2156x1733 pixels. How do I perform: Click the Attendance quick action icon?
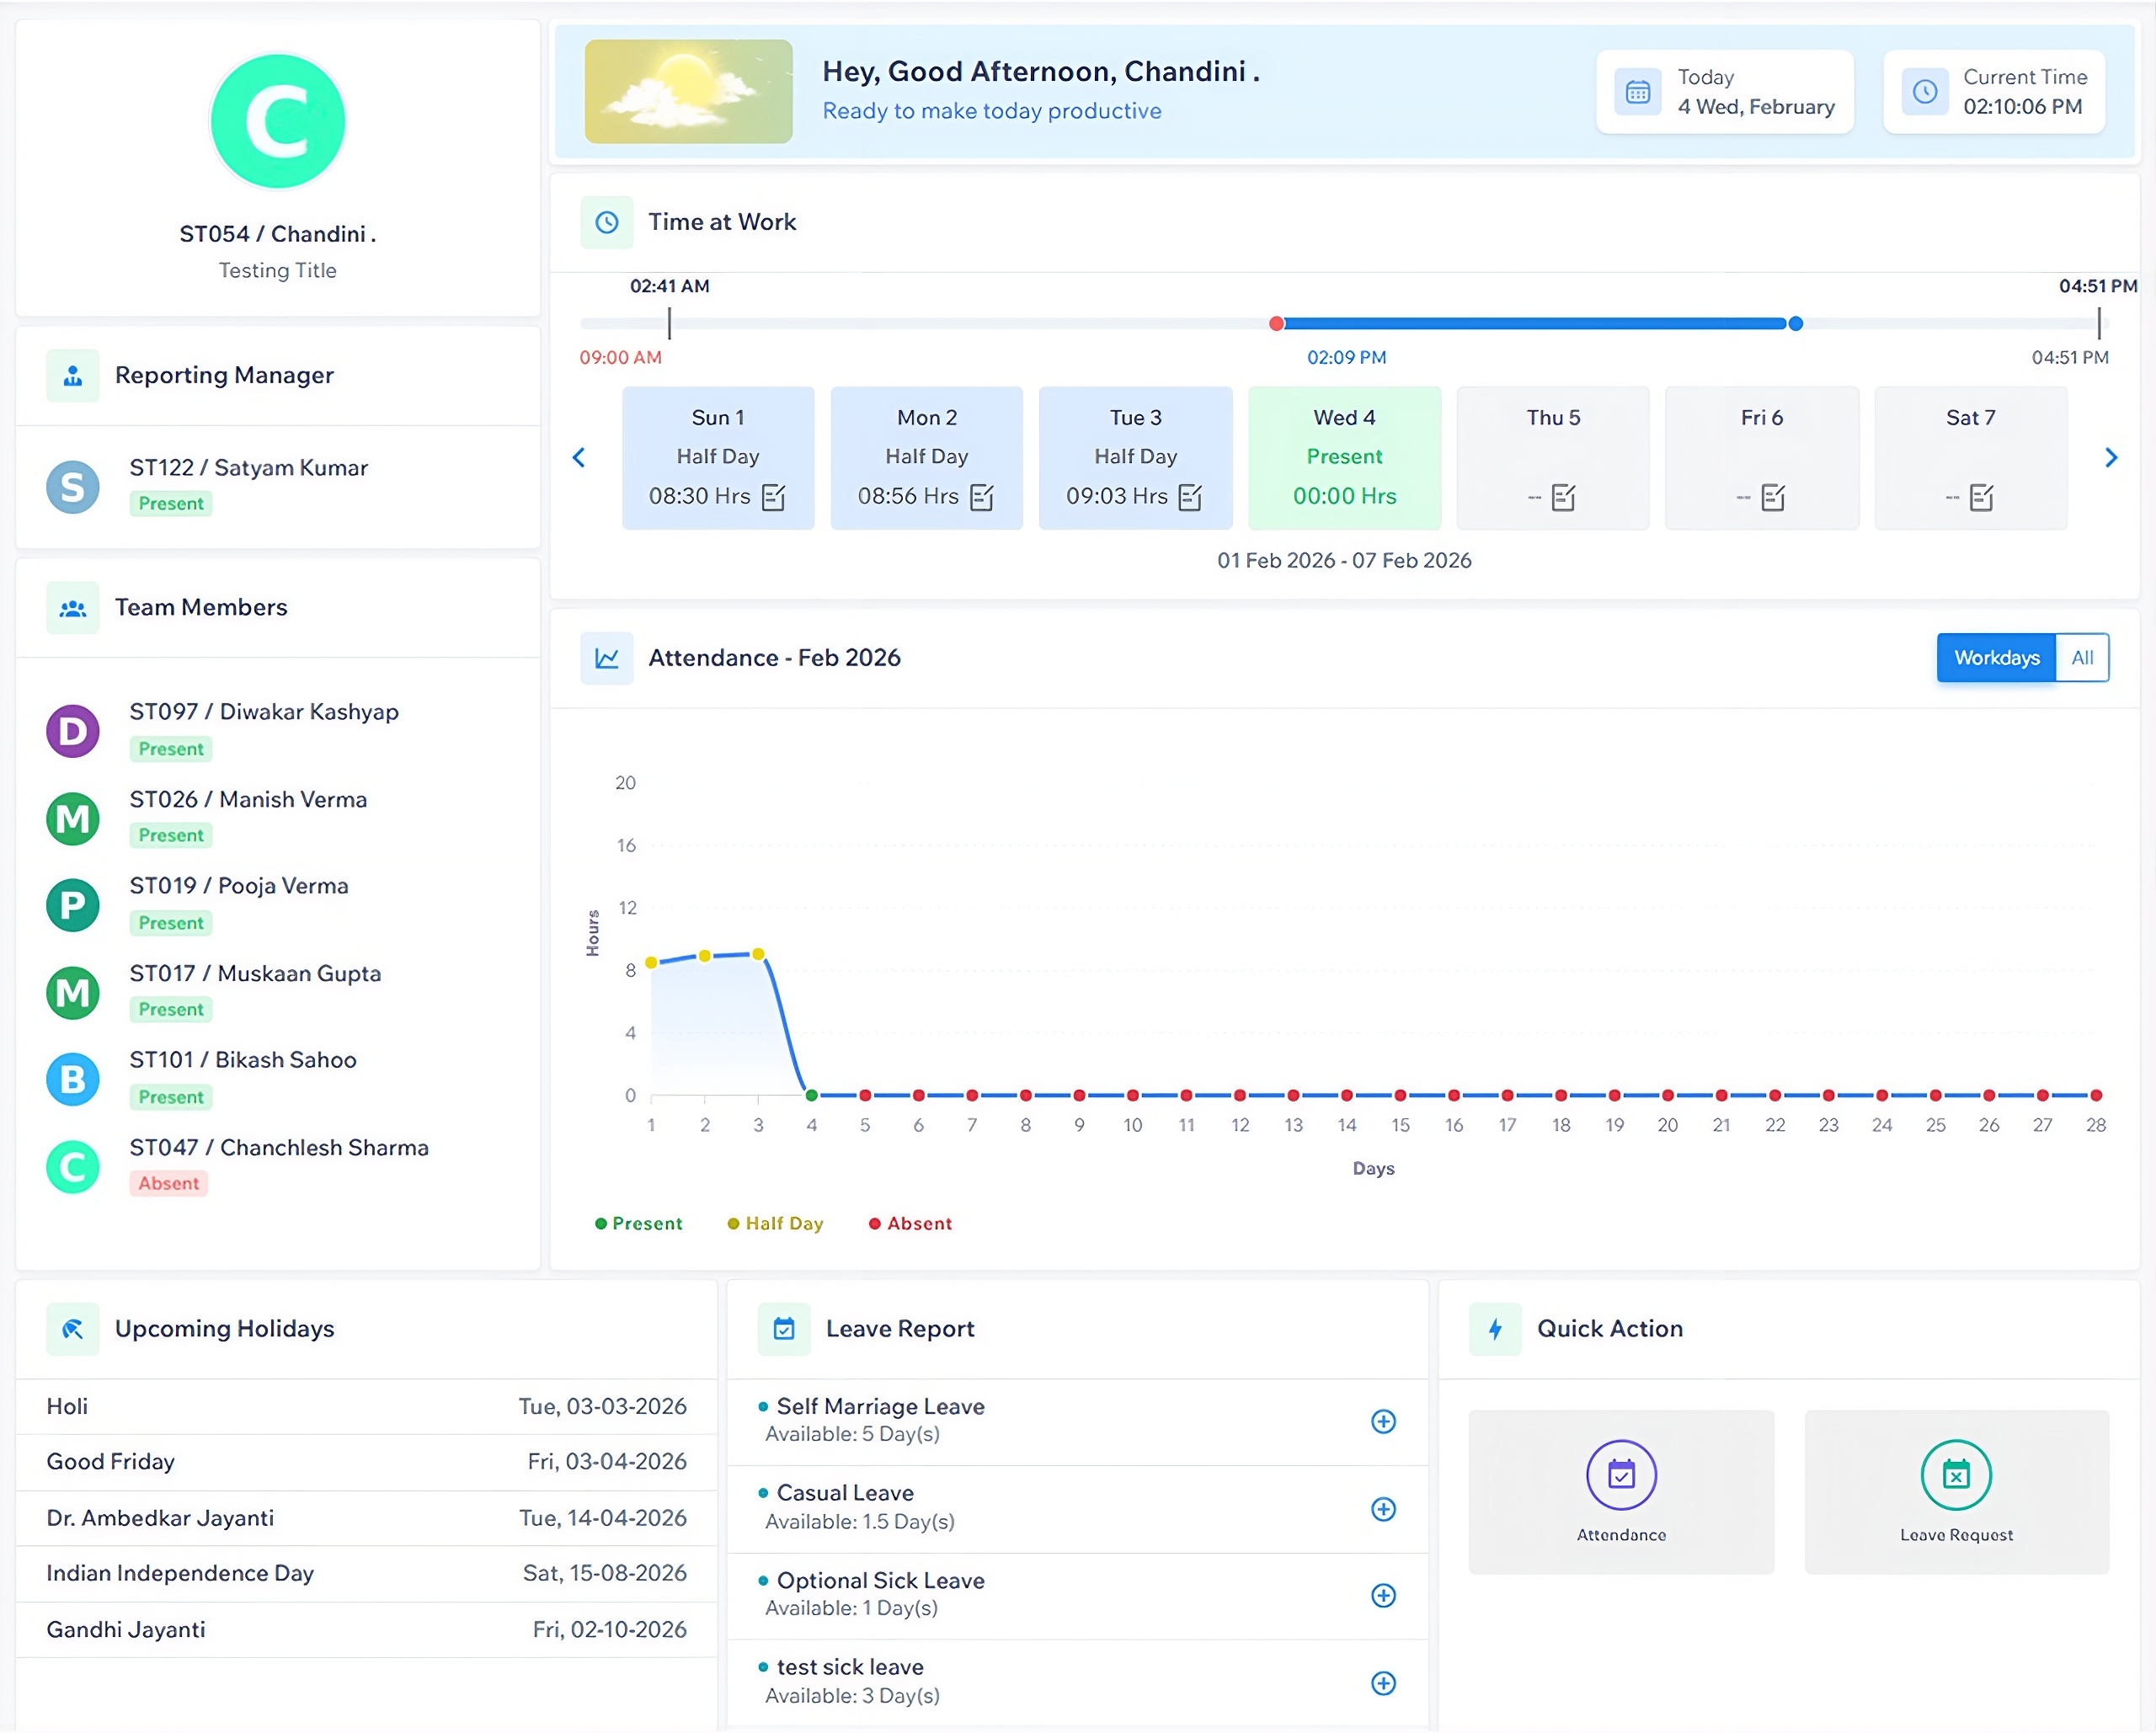(x=1620, y=1474)
